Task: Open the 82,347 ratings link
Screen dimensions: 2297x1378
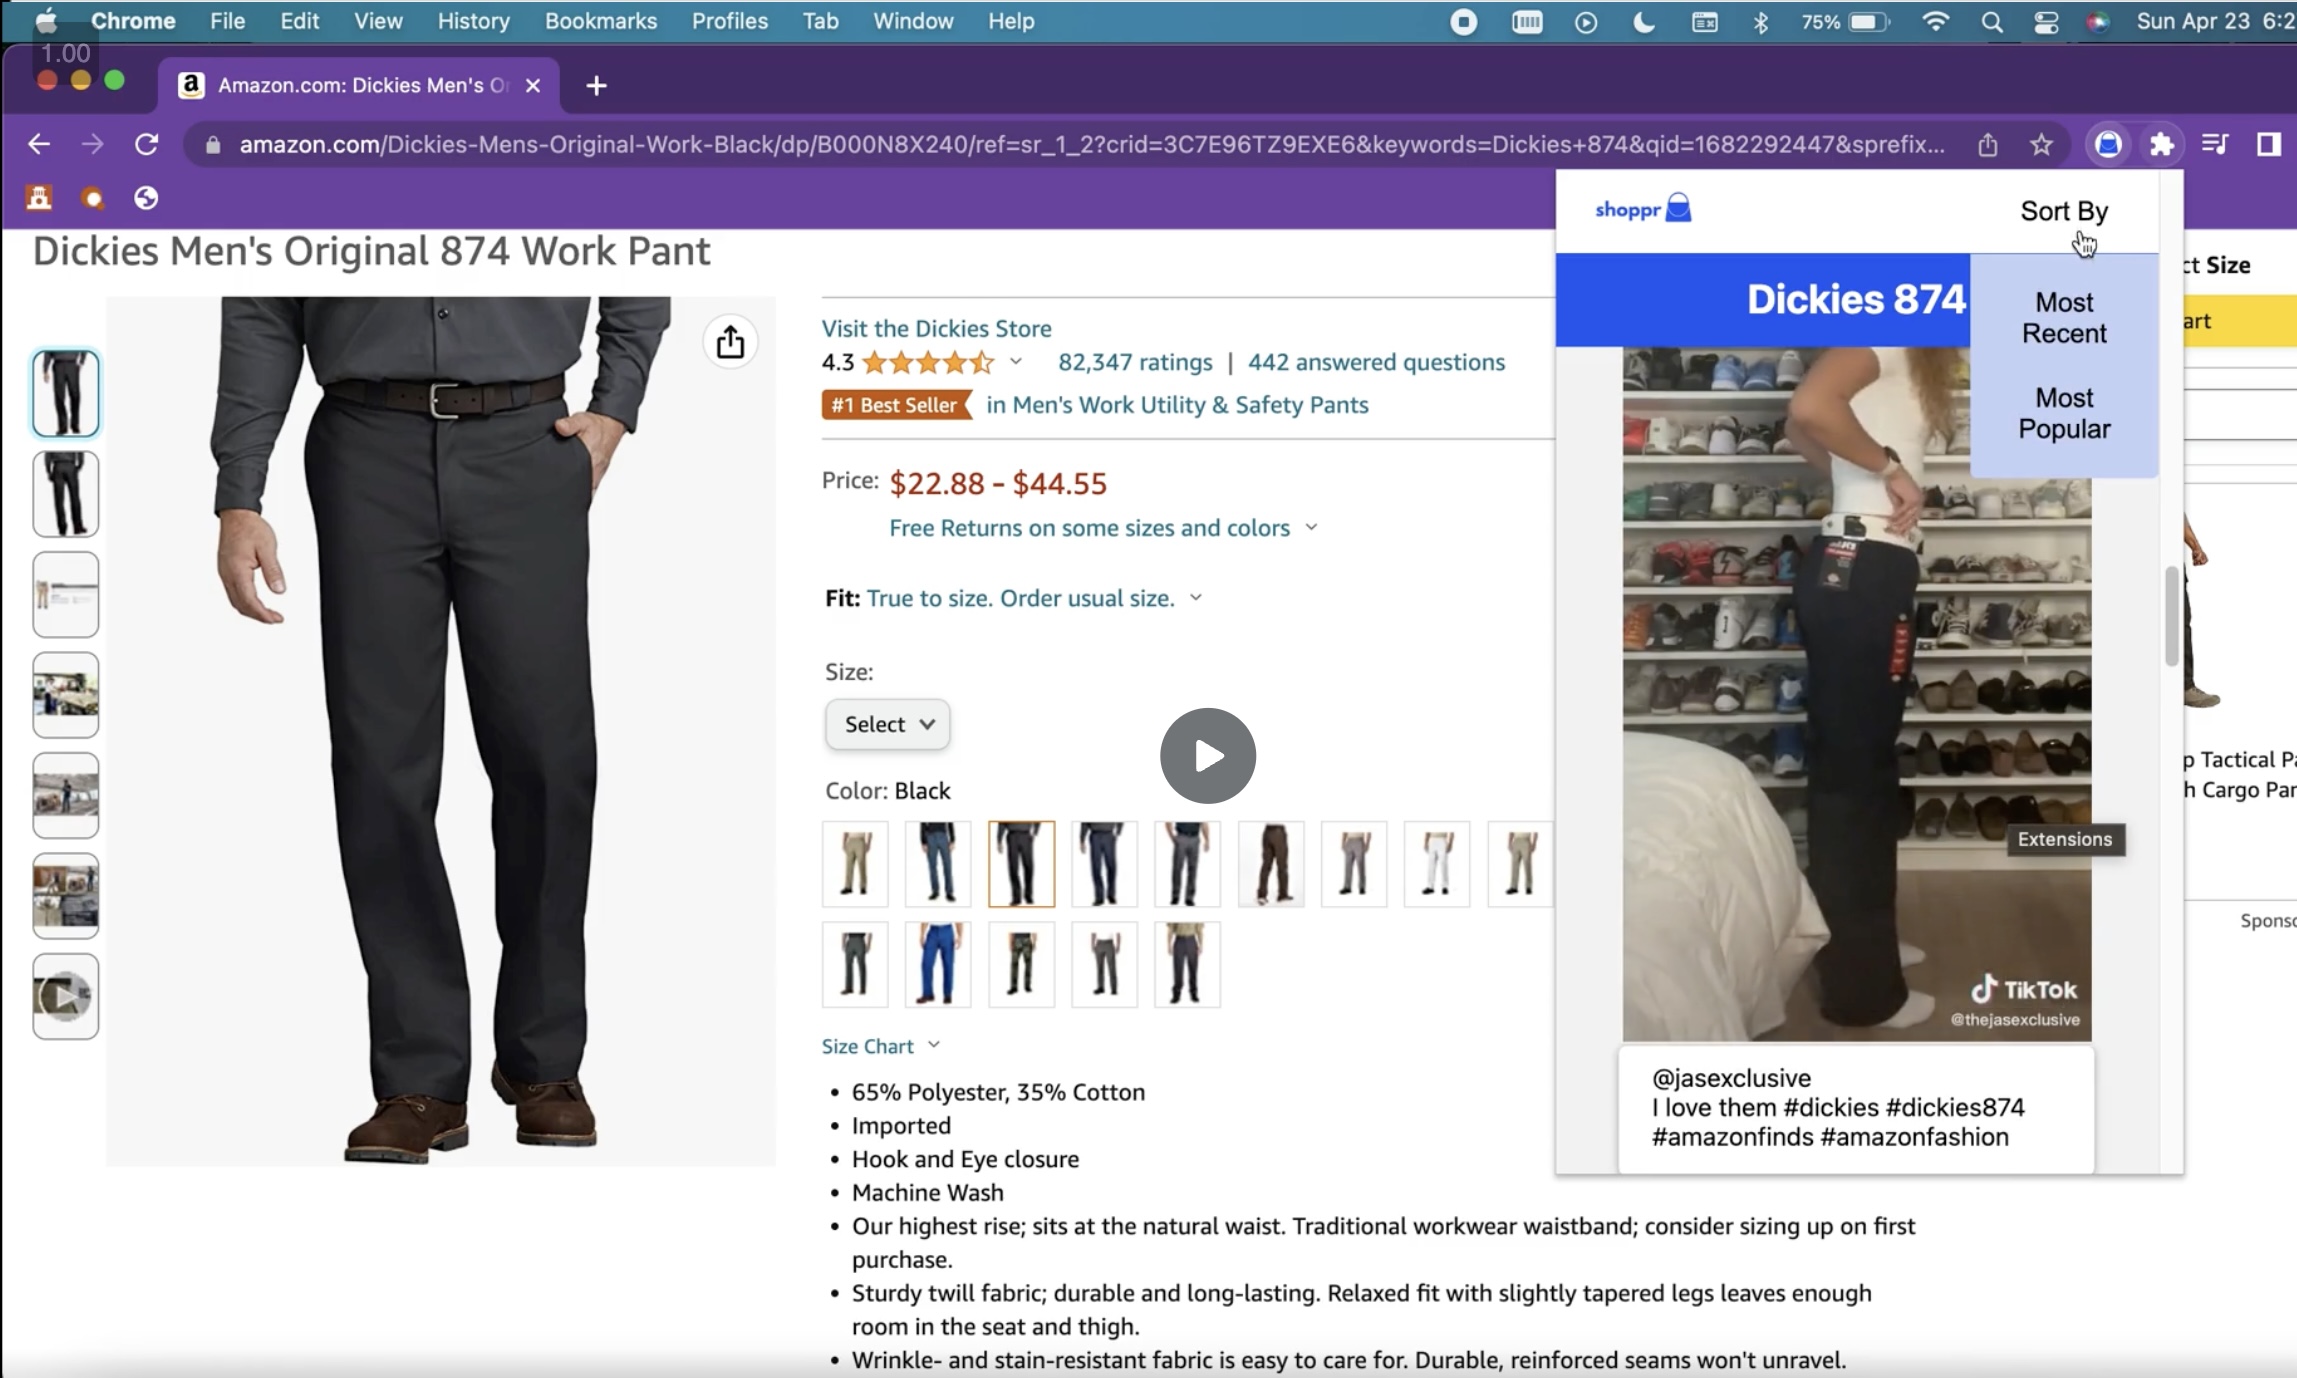Action: 1135,362
